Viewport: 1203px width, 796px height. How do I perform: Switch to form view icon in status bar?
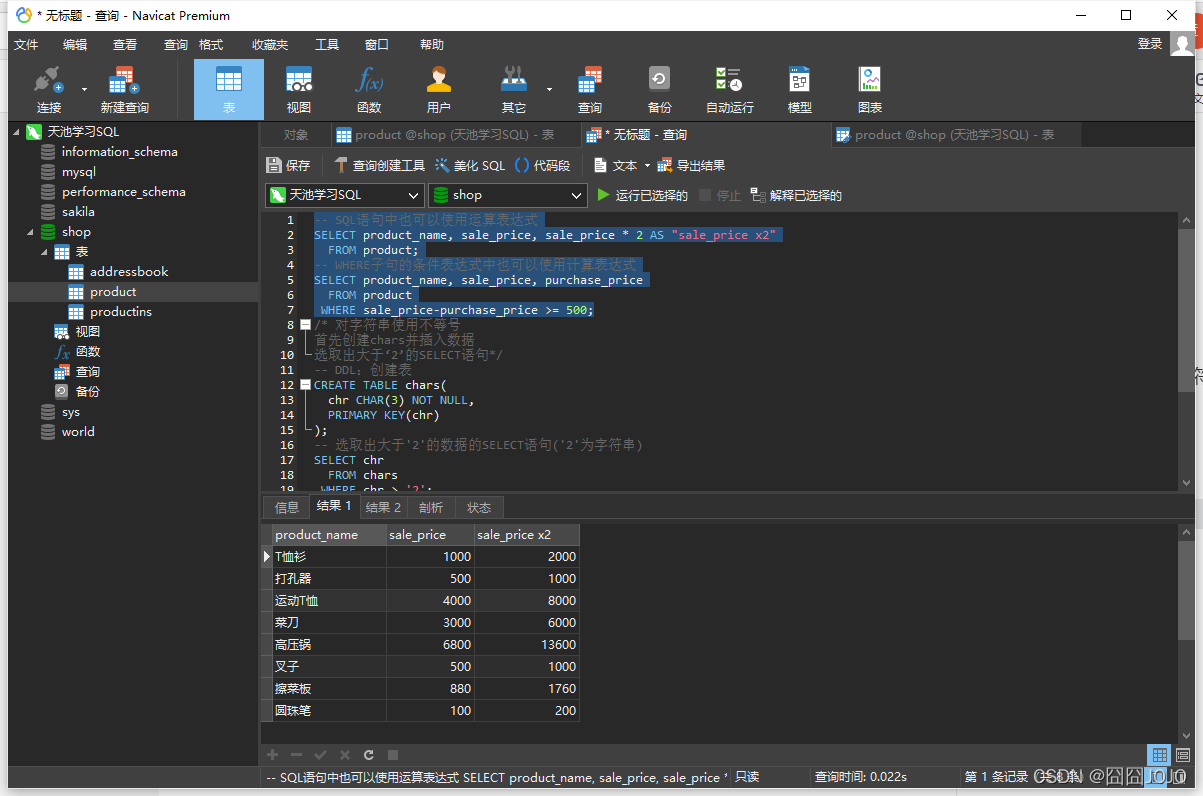pos(1183,755)
